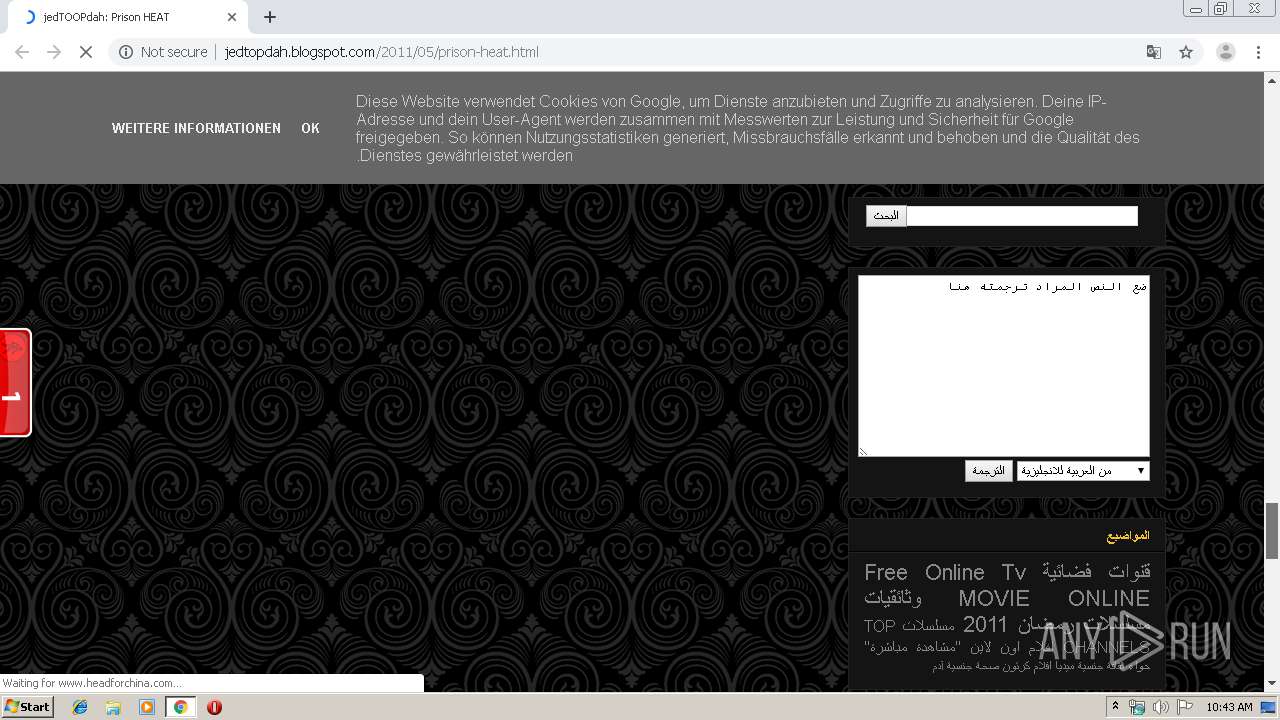The image size is (1280, 720).
Task: Click inside the translation text area
Action: [1004, 366]
